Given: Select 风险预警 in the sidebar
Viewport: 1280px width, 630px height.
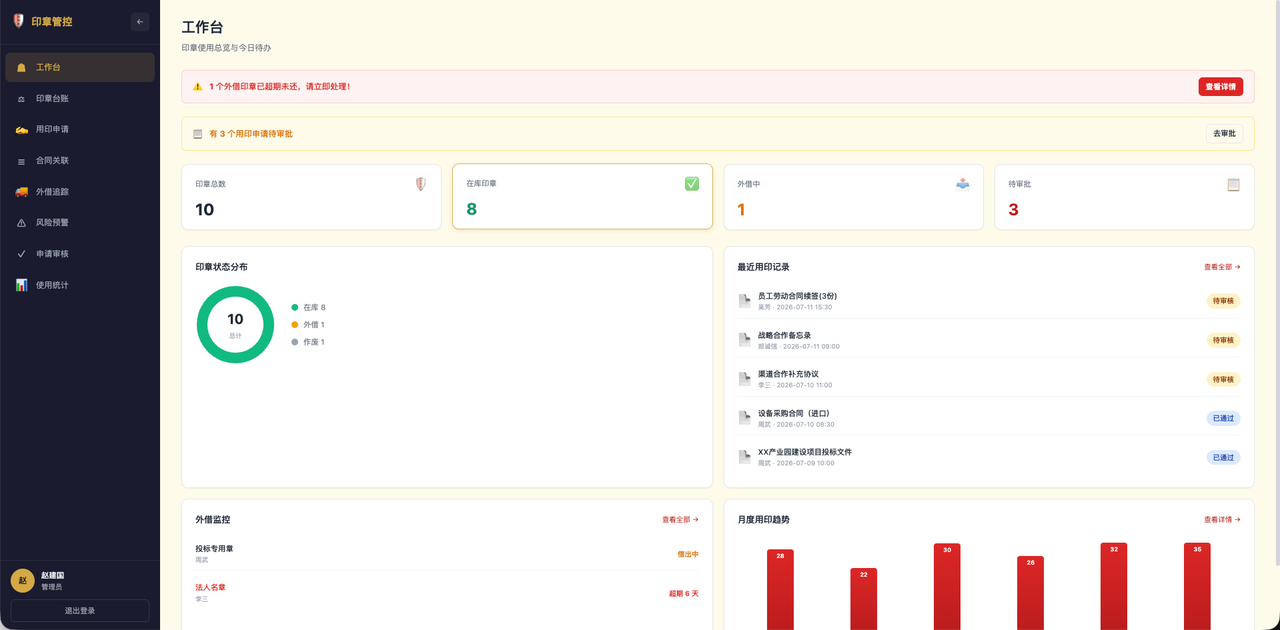Looking at the screenshot, I should tap(80, 222).
